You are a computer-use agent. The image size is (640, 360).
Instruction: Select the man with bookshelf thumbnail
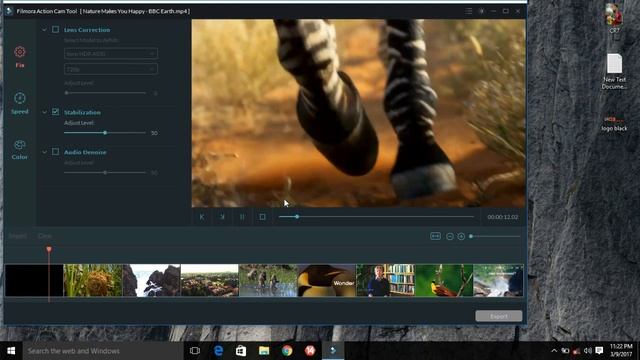pyautogui.click(x=385, y=280)
